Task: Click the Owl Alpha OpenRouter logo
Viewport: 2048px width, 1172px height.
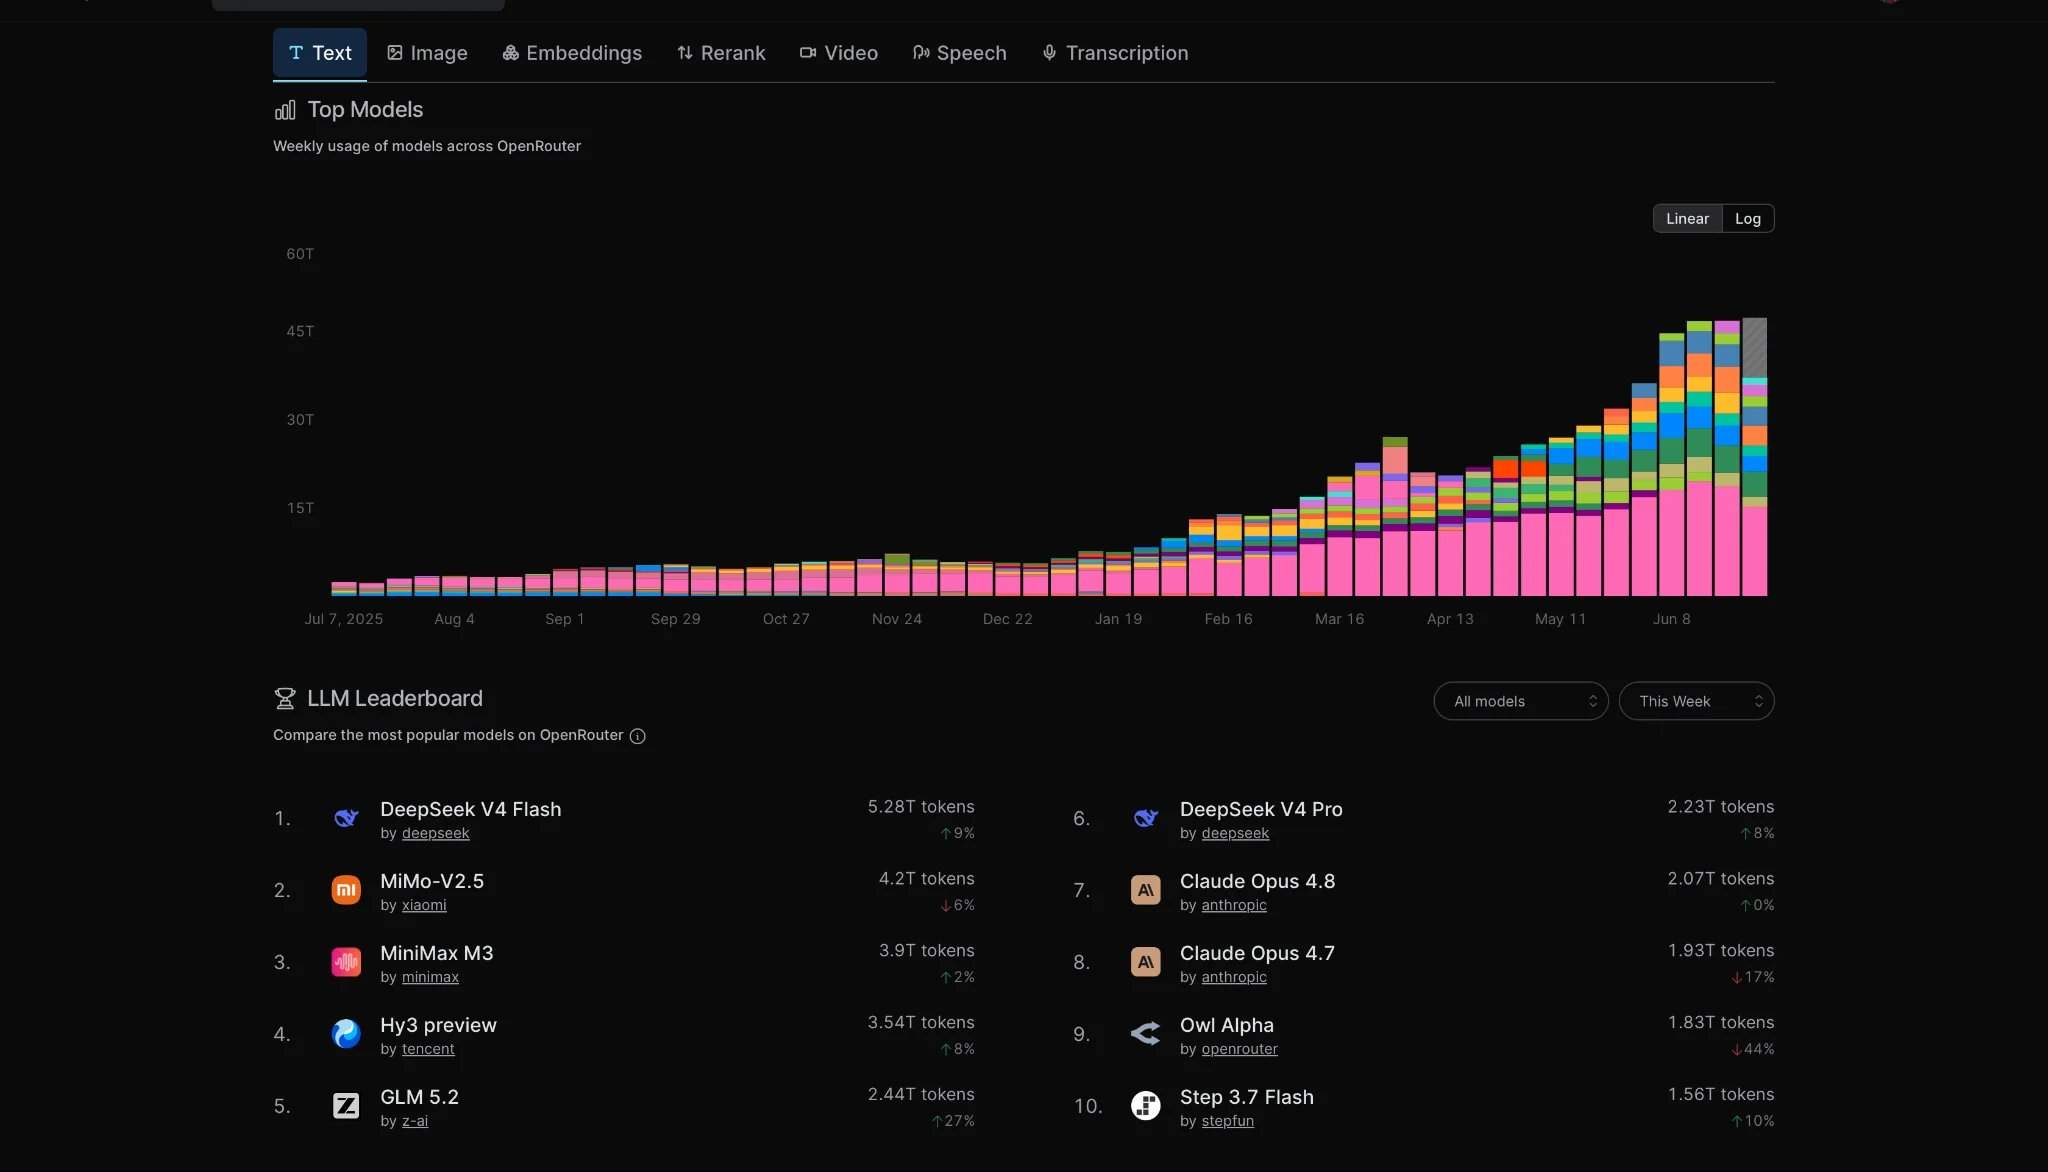Action: coord(1146,1034)
